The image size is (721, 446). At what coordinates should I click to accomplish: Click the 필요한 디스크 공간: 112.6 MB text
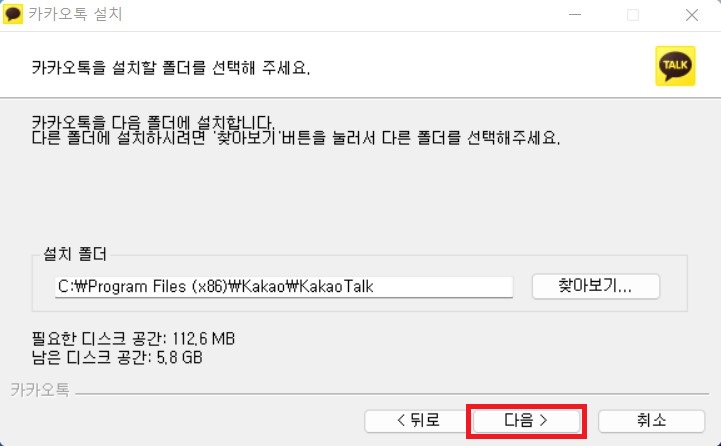point(133,339)
